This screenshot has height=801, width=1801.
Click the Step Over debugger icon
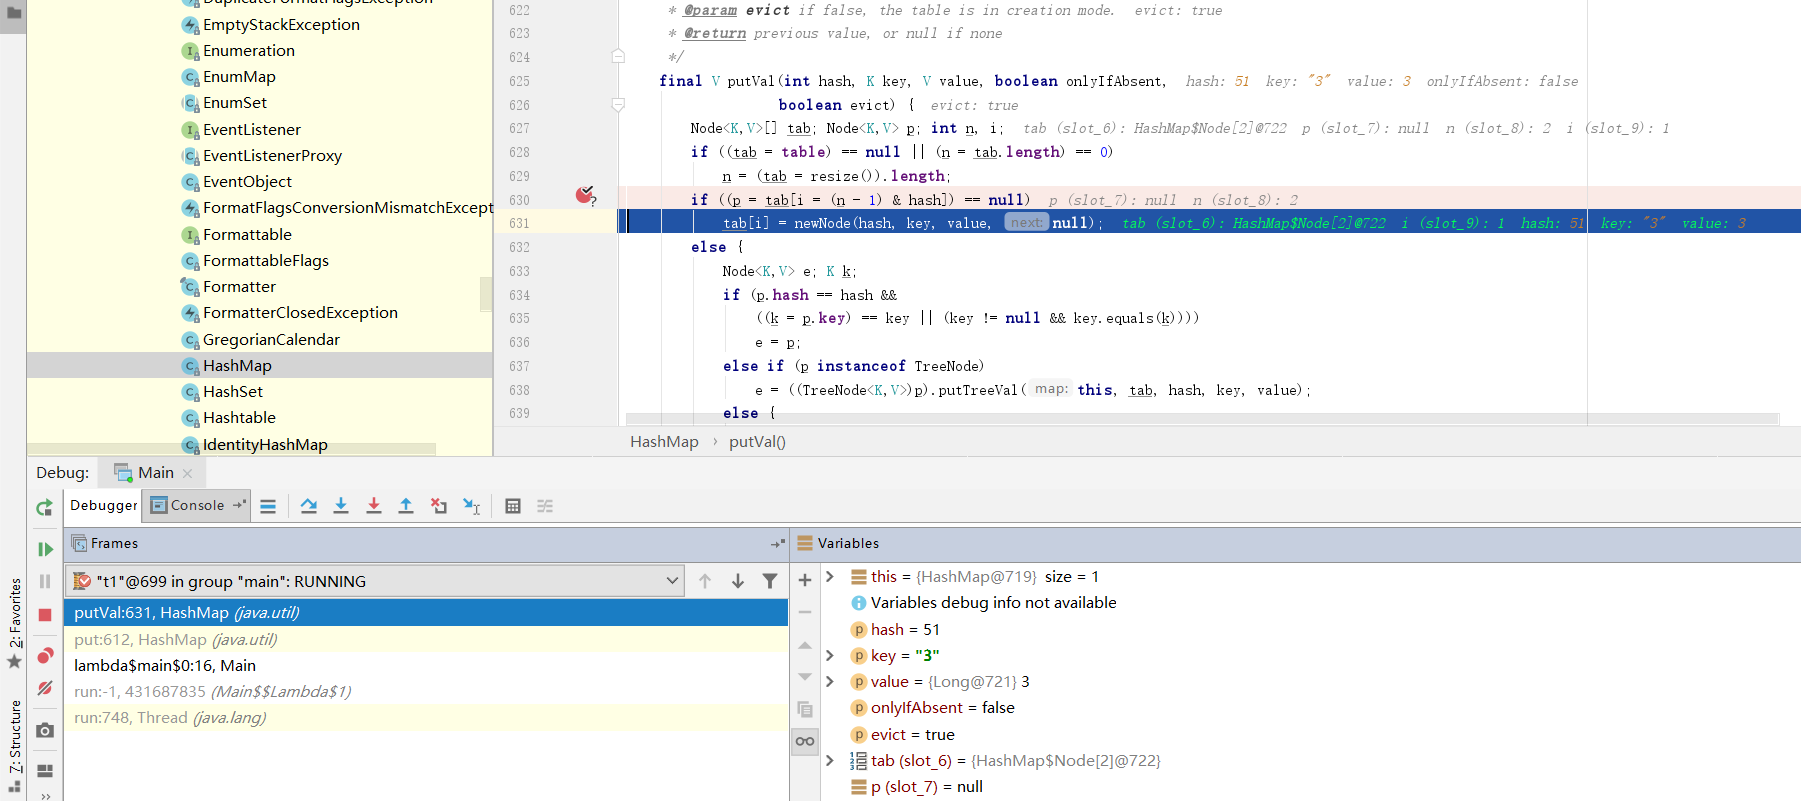[x=309, y=506]
